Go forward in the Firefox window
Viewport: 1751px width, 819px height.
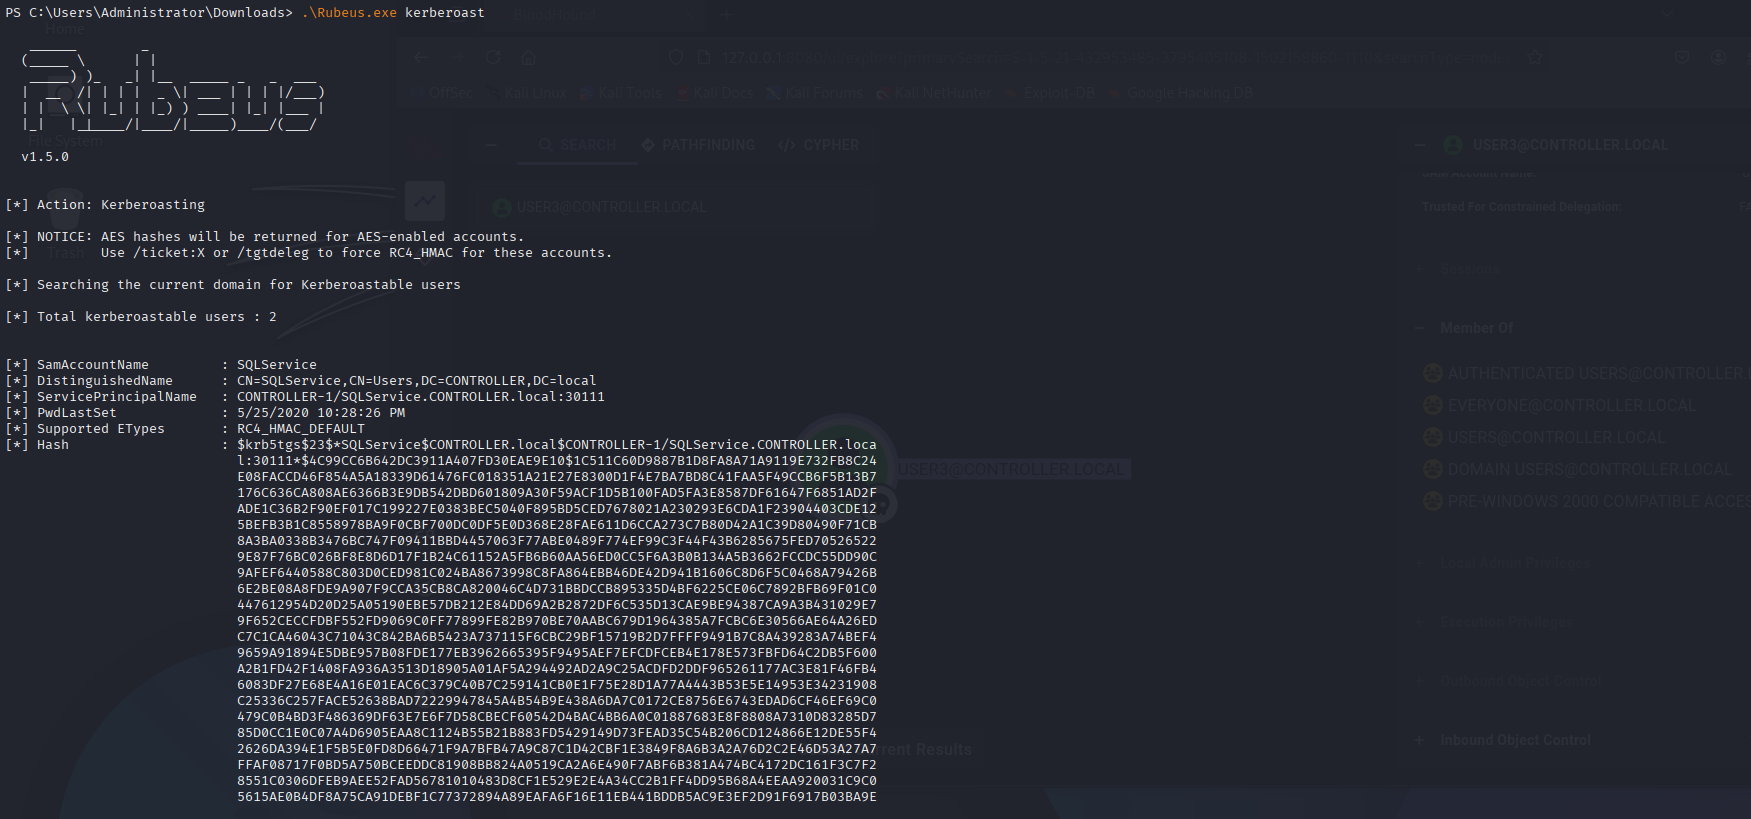point(456,58)
